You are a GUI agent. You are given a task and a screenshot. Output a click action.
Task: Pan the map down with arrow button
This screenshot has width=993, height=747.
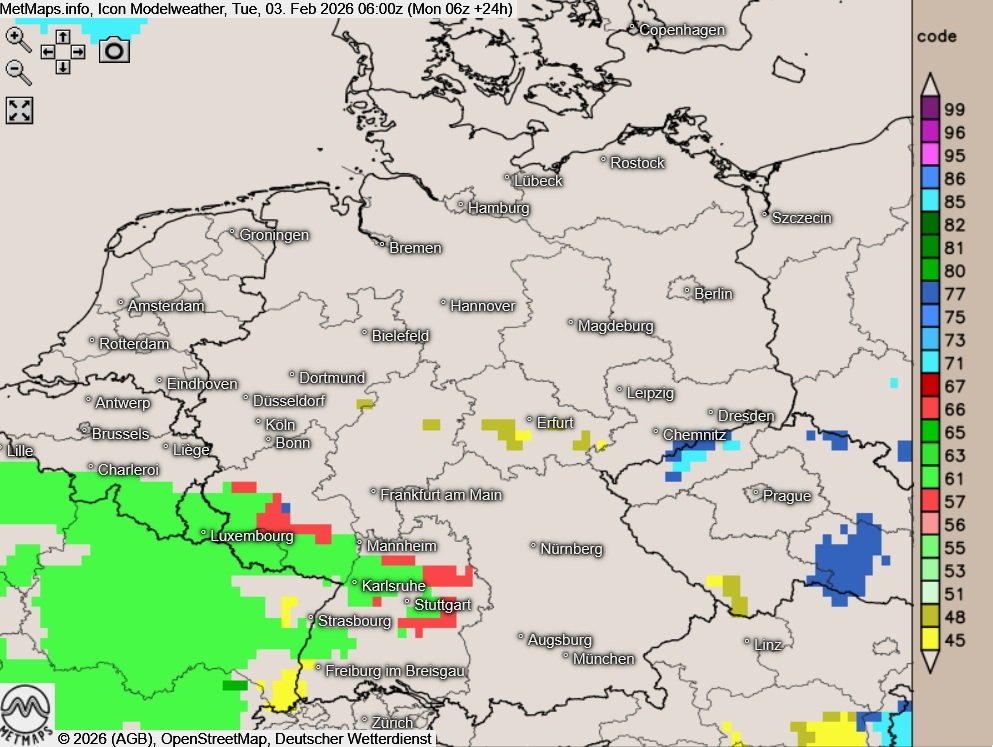pyautogui.click(x=63, y=66)
